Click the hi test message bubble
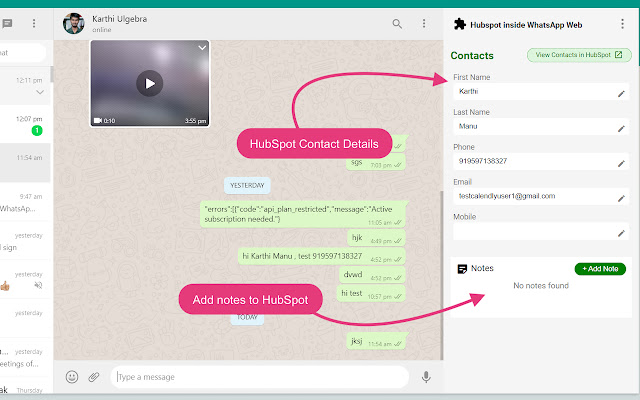Screen dimensions: 640x400 click(371, 293)
